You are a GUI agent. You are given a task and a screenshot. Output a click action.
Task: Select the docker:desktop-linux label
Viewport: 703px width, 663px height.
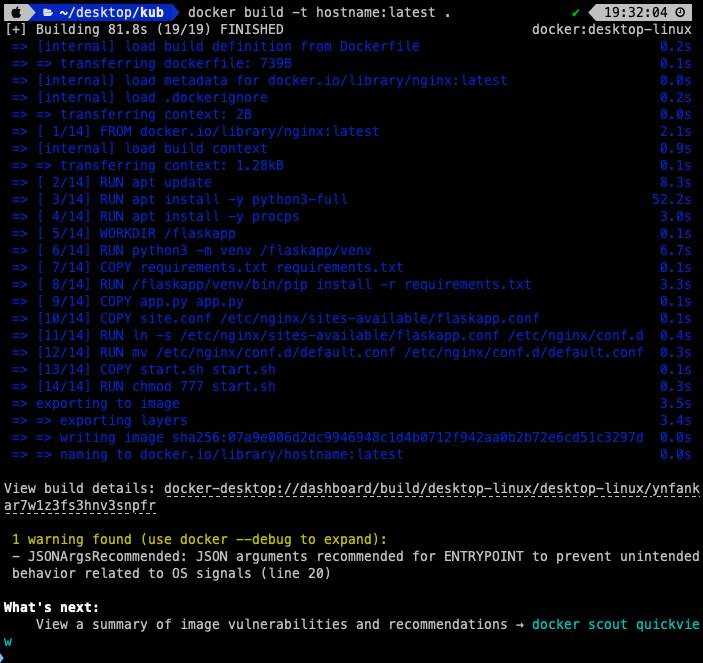pyautogui.click(x=612, y=30)
